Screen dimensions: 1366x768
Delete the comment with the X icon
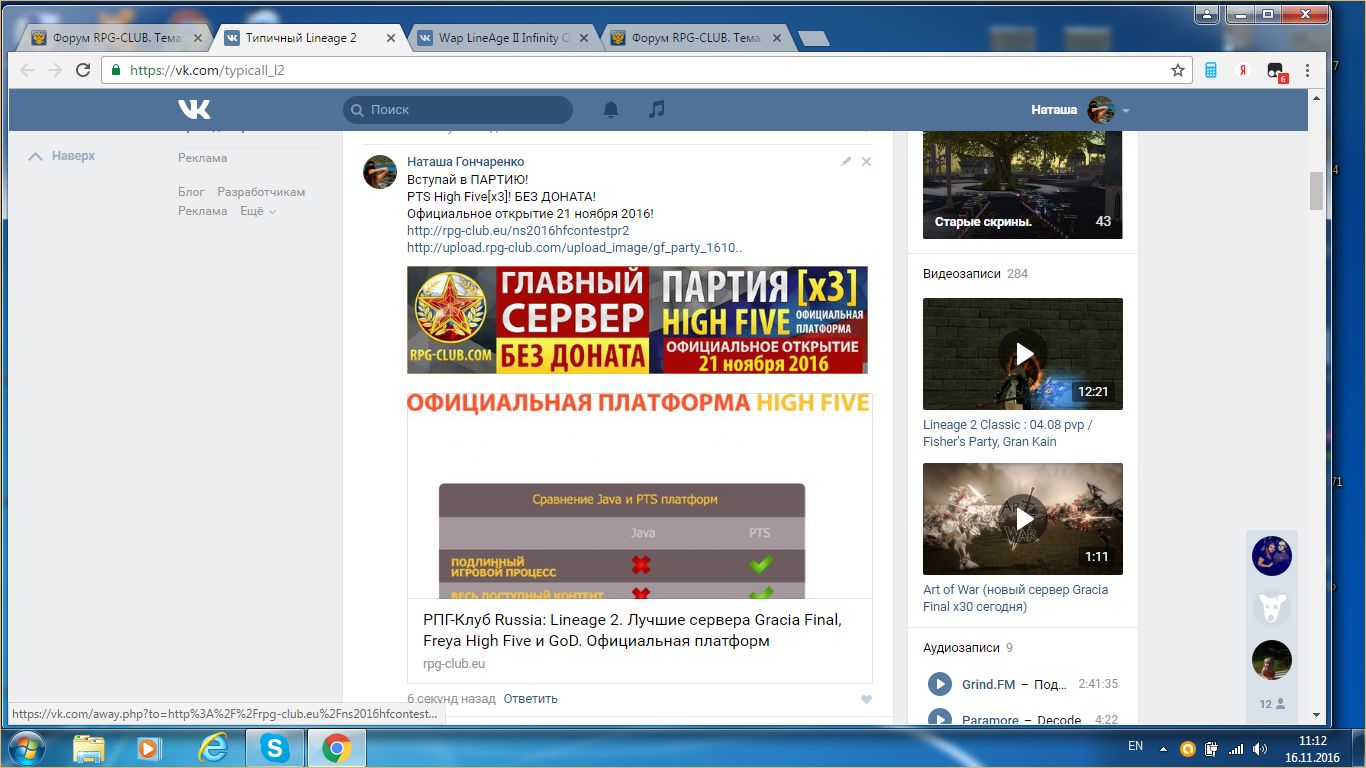pos(867,161)
